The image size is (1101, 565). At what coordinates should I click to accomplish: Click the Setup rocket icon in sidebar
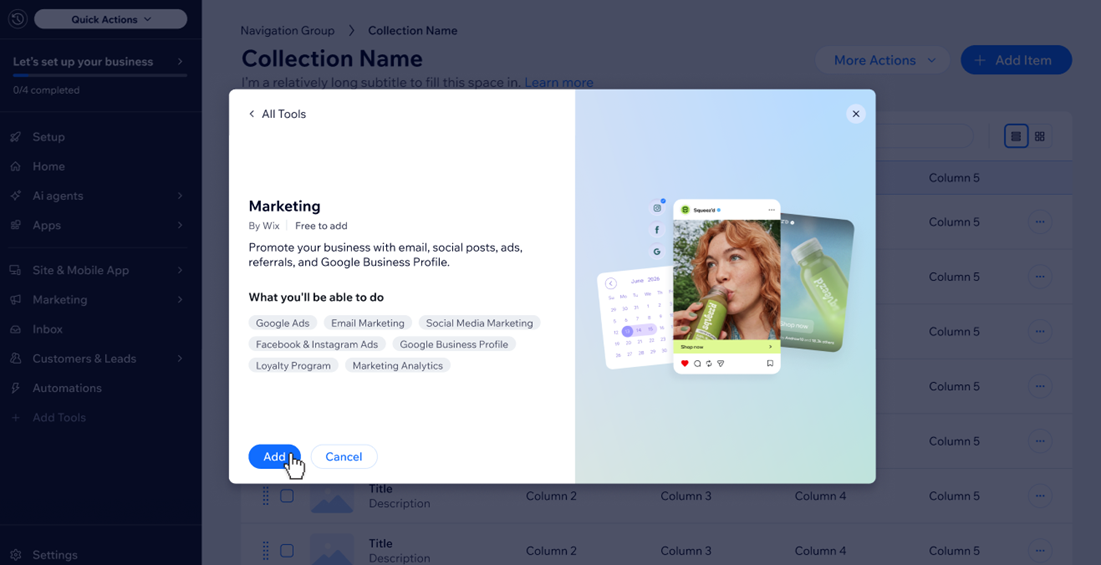click(15, 137)
